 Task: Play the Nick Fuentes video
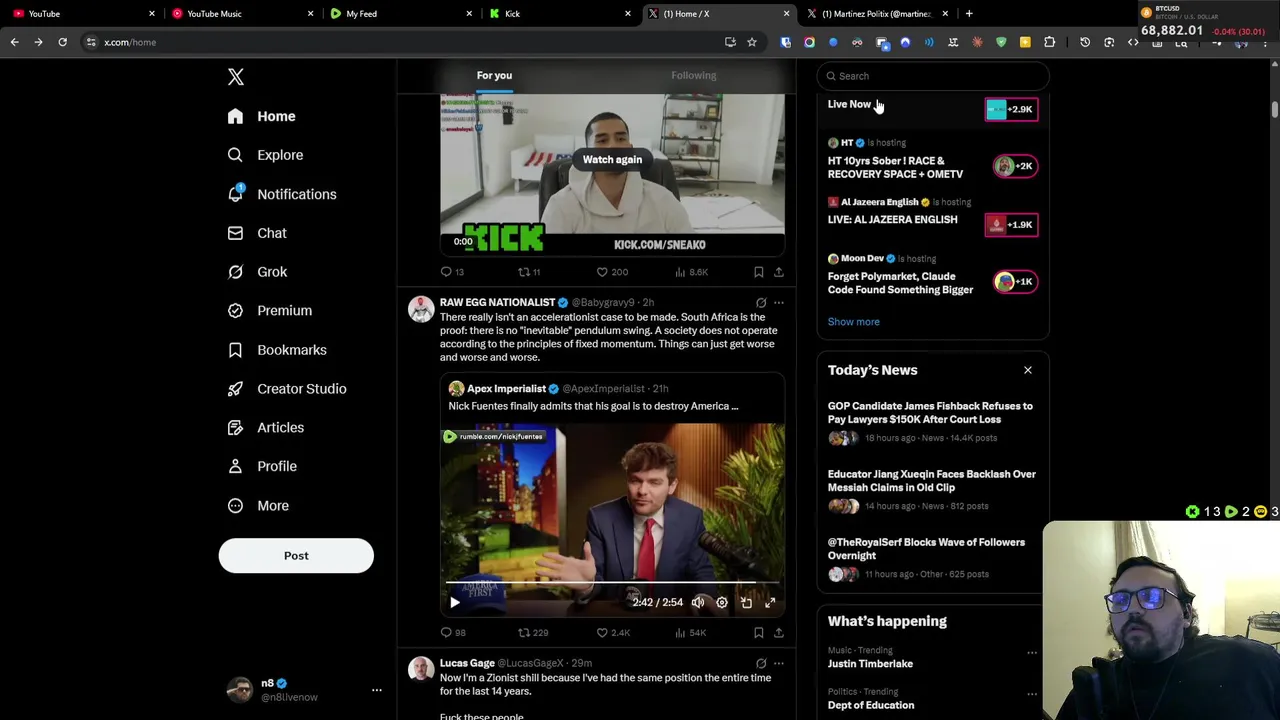coord(454,602)
